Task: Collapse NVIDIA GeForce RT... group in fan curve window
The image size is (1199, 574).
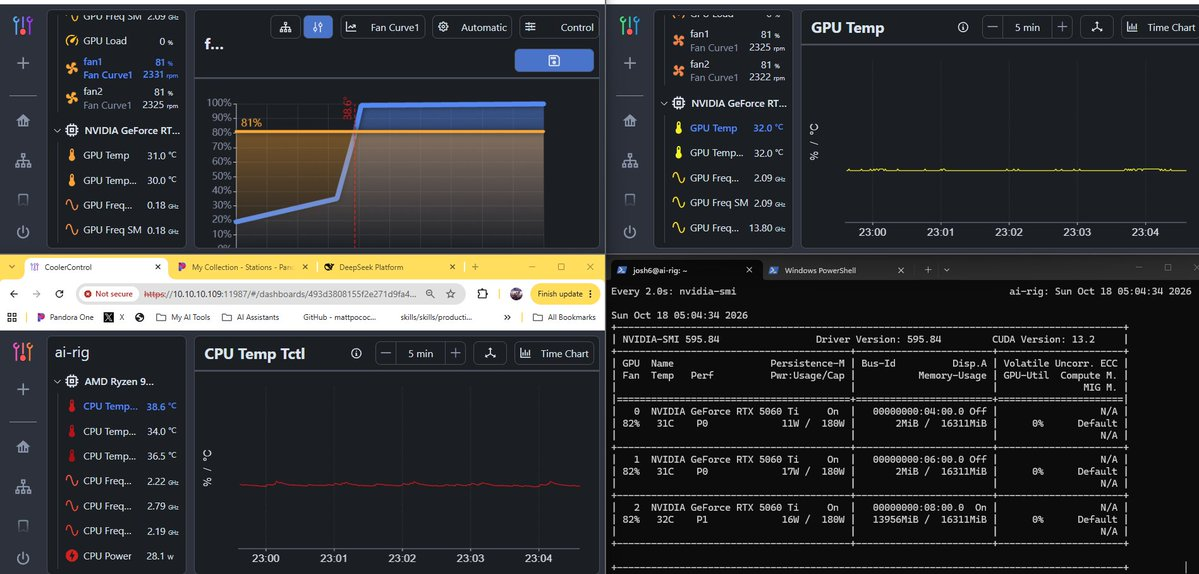Action: pos(57,131)
